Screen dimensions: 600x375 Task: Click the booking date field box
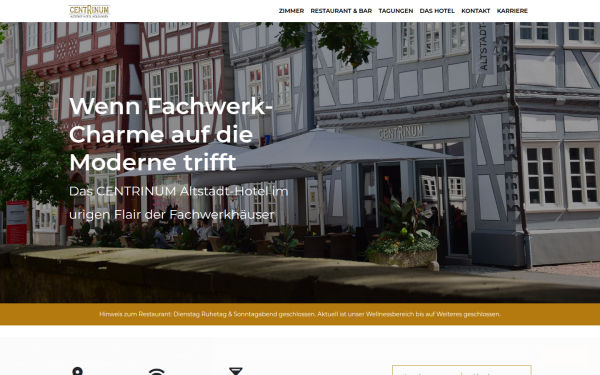coord(462,370)
